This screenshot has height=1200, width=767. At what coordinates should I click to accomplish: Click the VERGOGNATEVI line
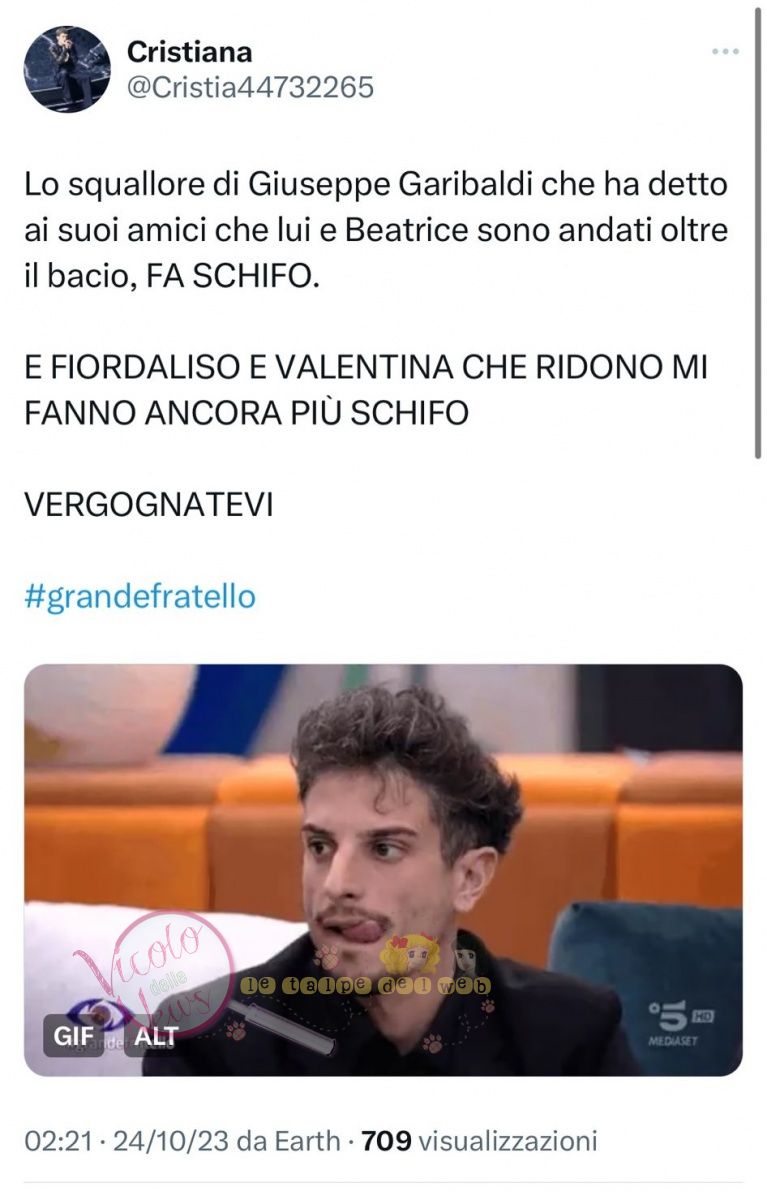click(149, 504)
